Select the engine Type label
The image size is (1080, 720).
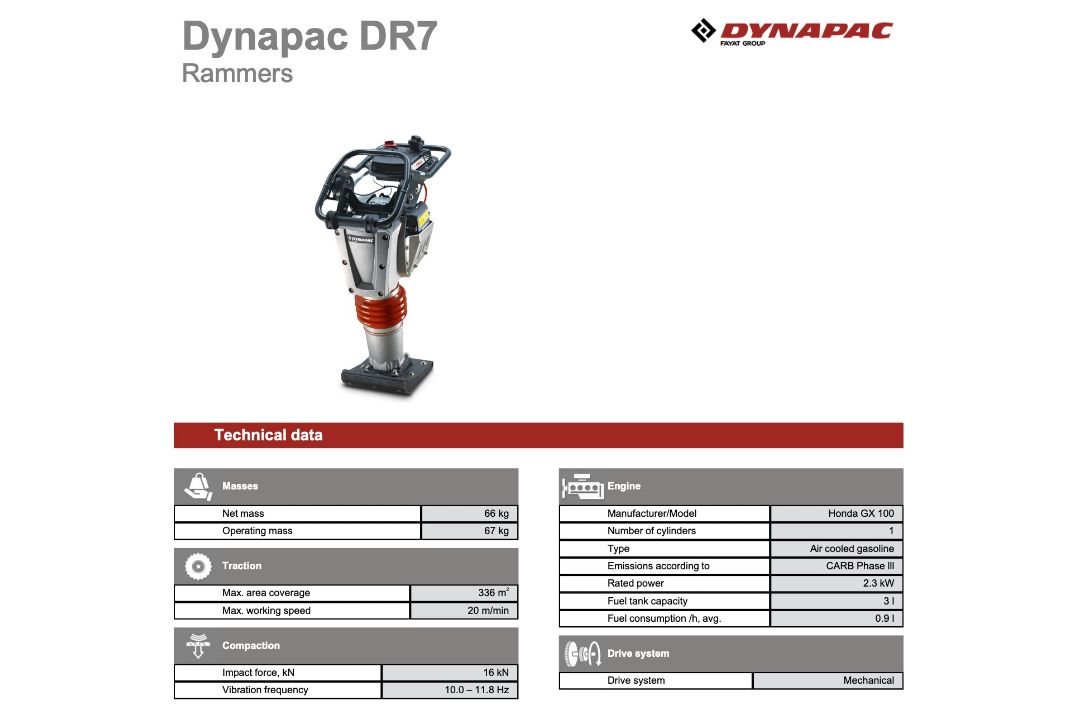618,548
